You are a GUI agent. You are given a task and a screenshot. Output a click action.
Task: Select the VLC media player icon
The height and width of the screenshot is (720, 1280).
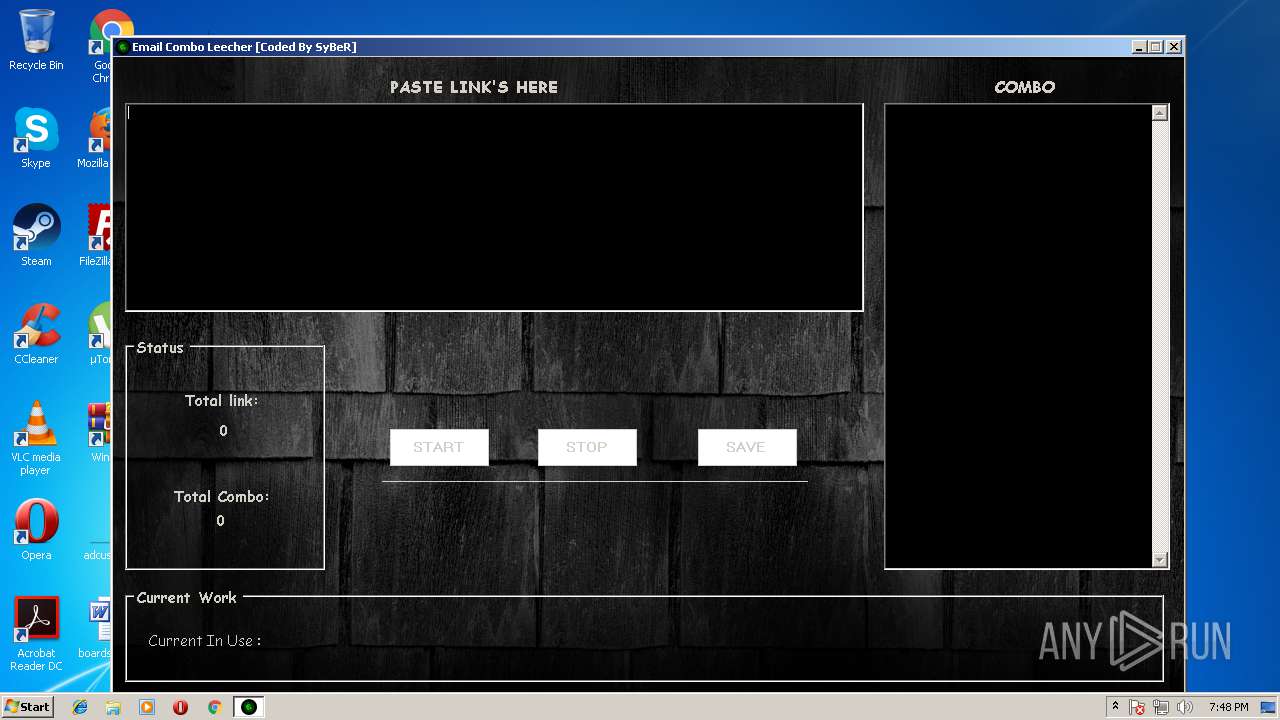36,438
